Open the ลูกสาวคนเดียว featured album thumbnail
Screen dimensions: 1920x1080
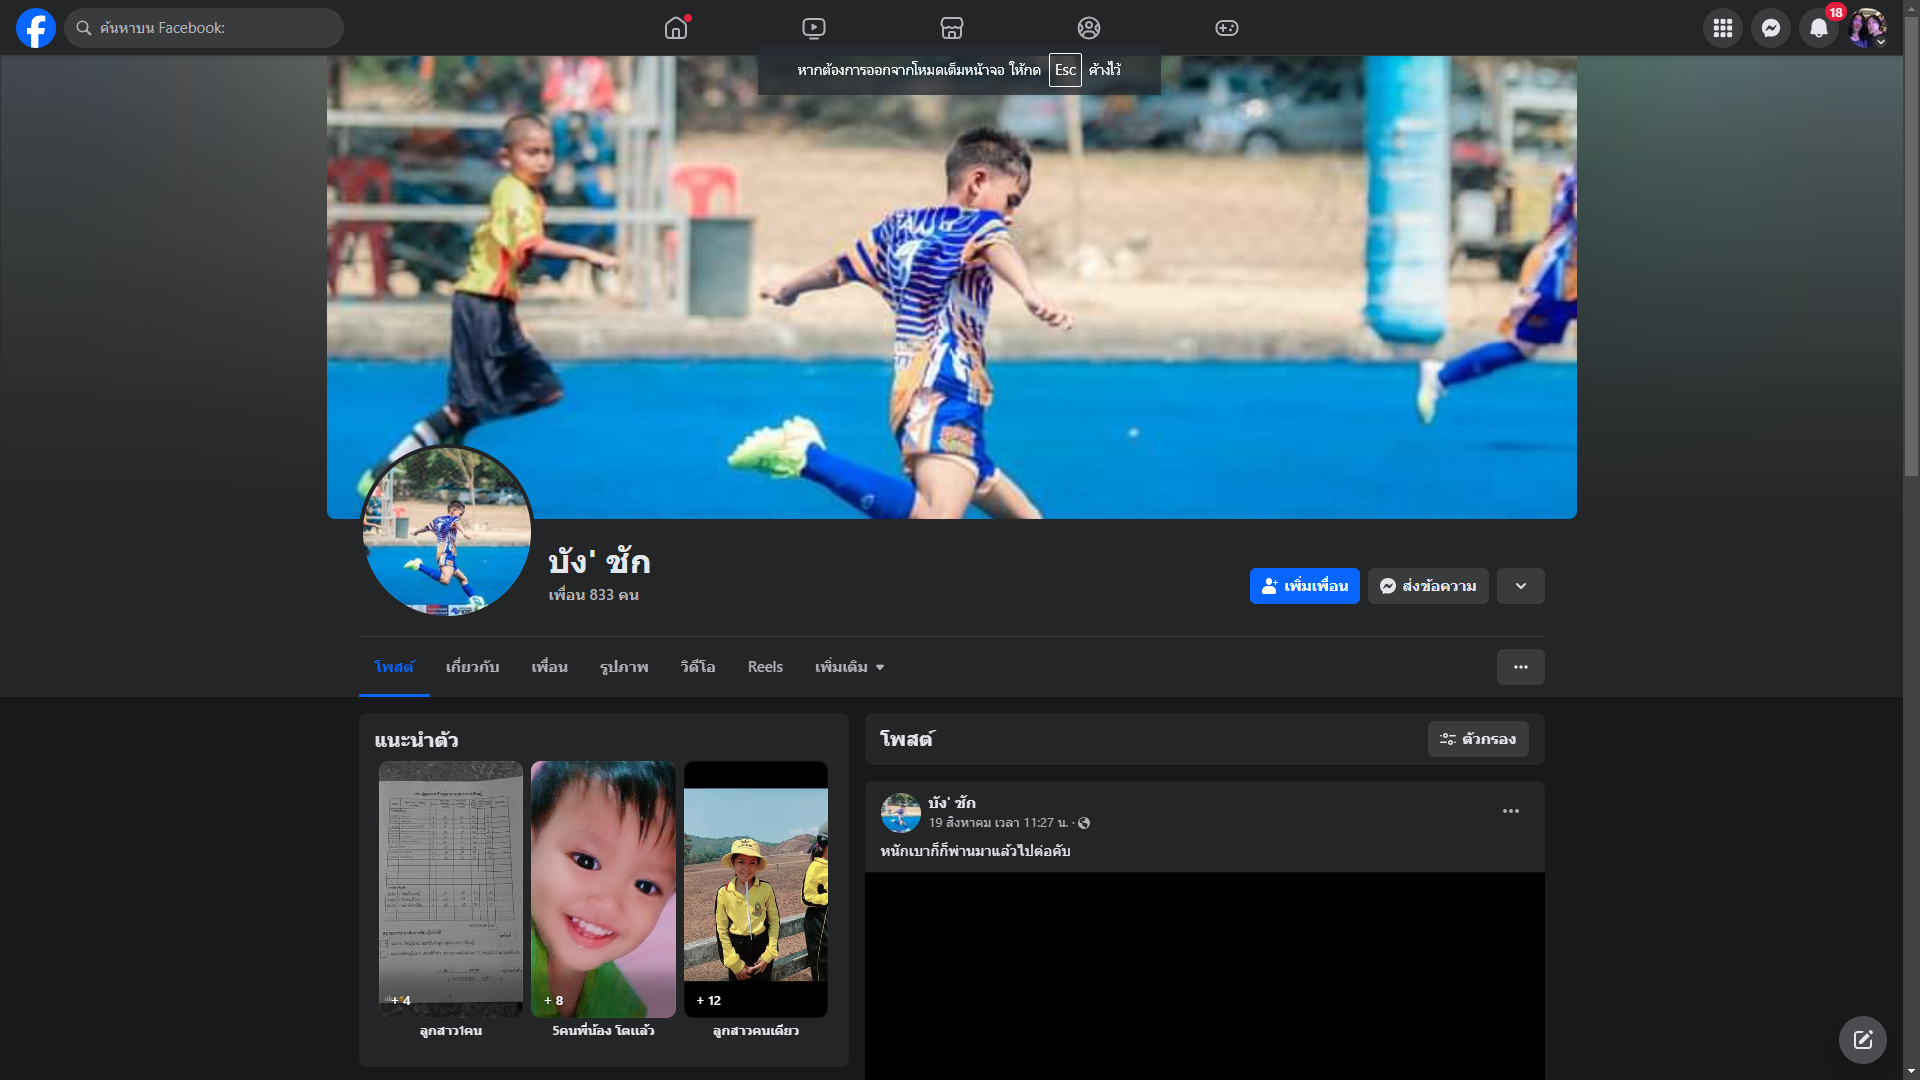point(755,889)
